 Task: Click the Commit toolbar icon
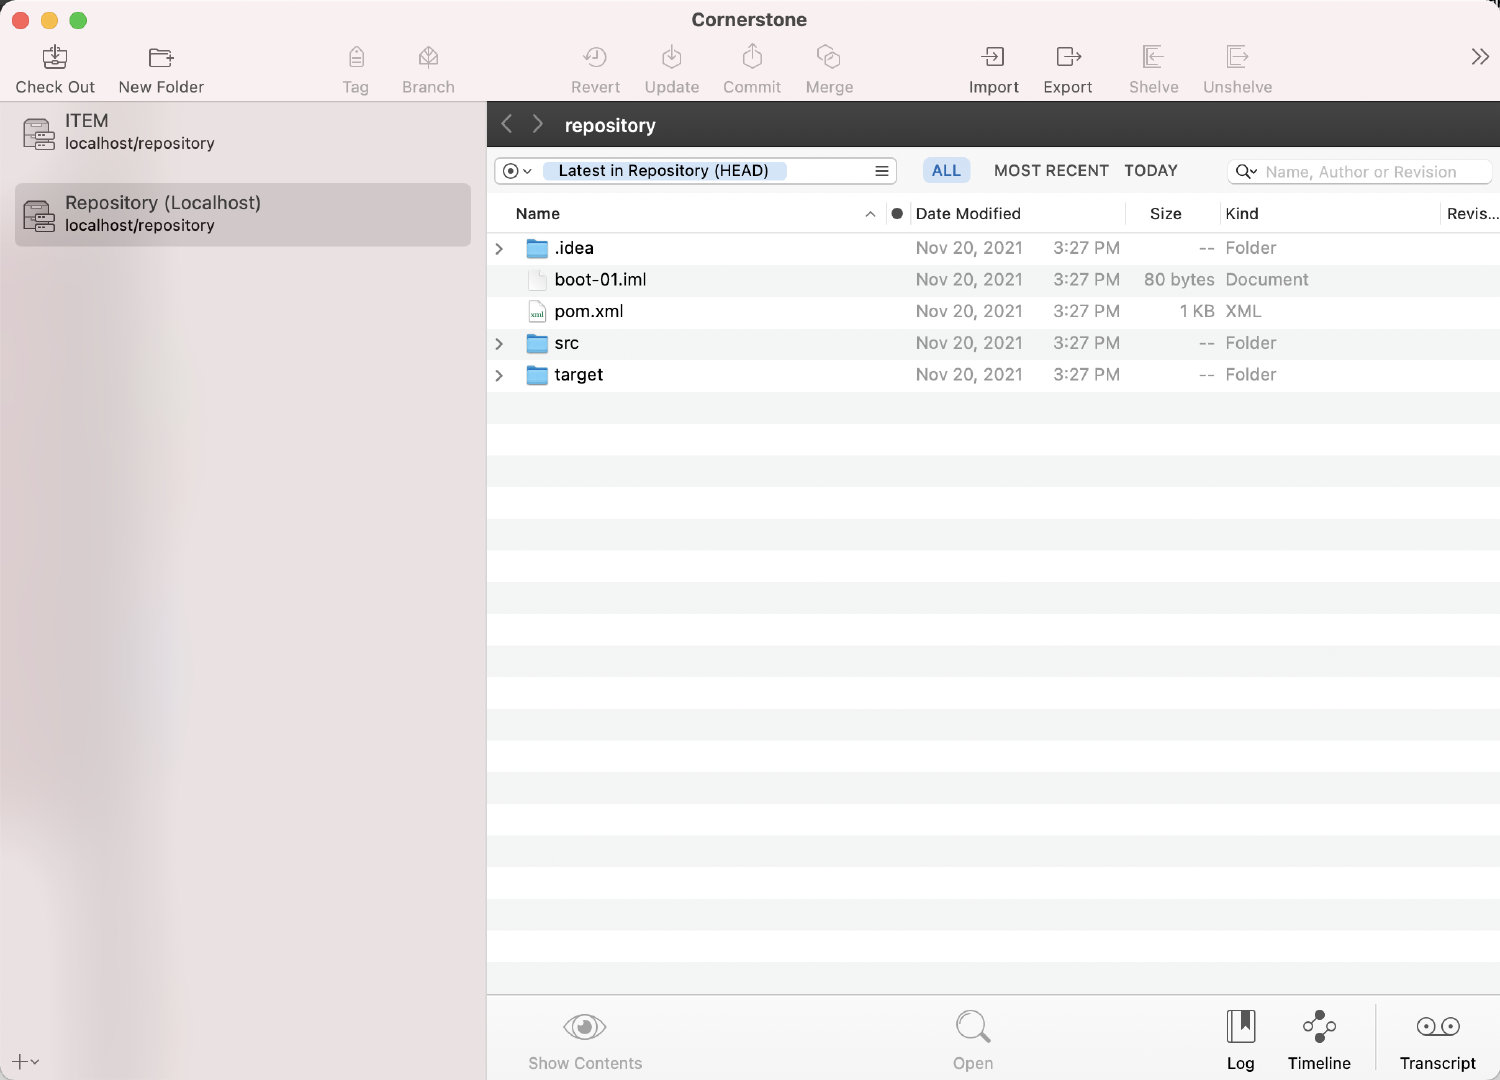[x=752, y=56]
